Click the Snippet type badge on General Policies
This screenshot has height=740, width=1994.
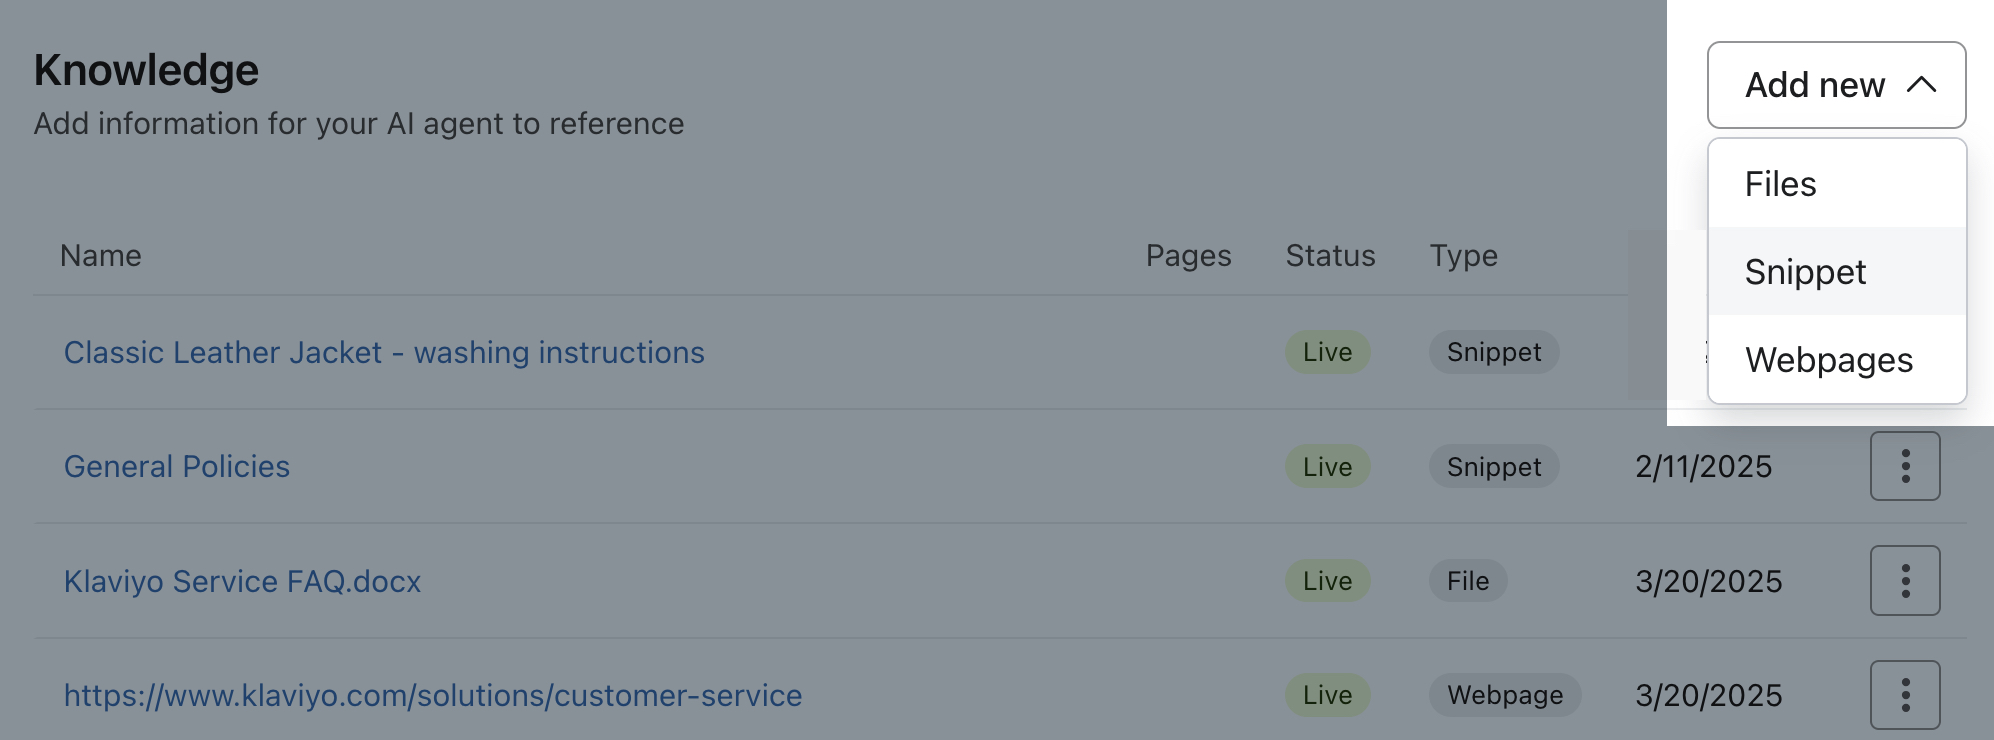1493,466
